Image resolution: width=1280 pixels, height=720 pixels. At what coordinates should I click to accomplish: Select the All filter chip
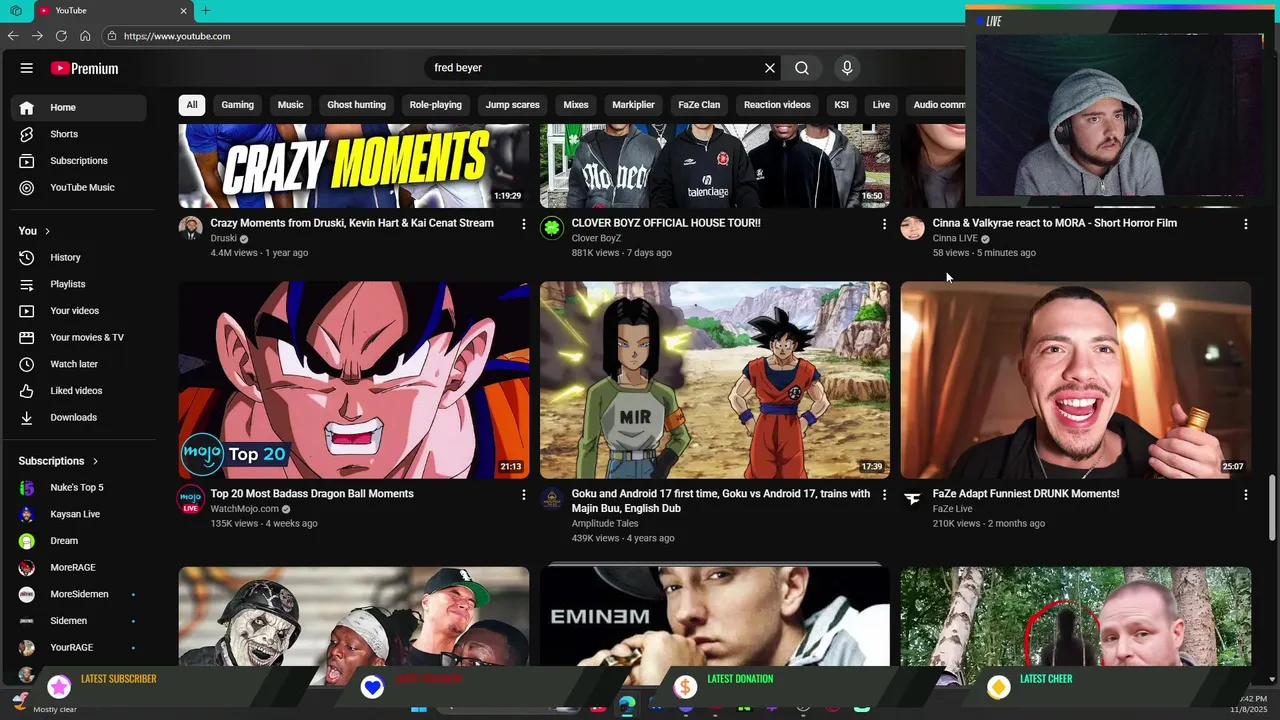point(192,105)
